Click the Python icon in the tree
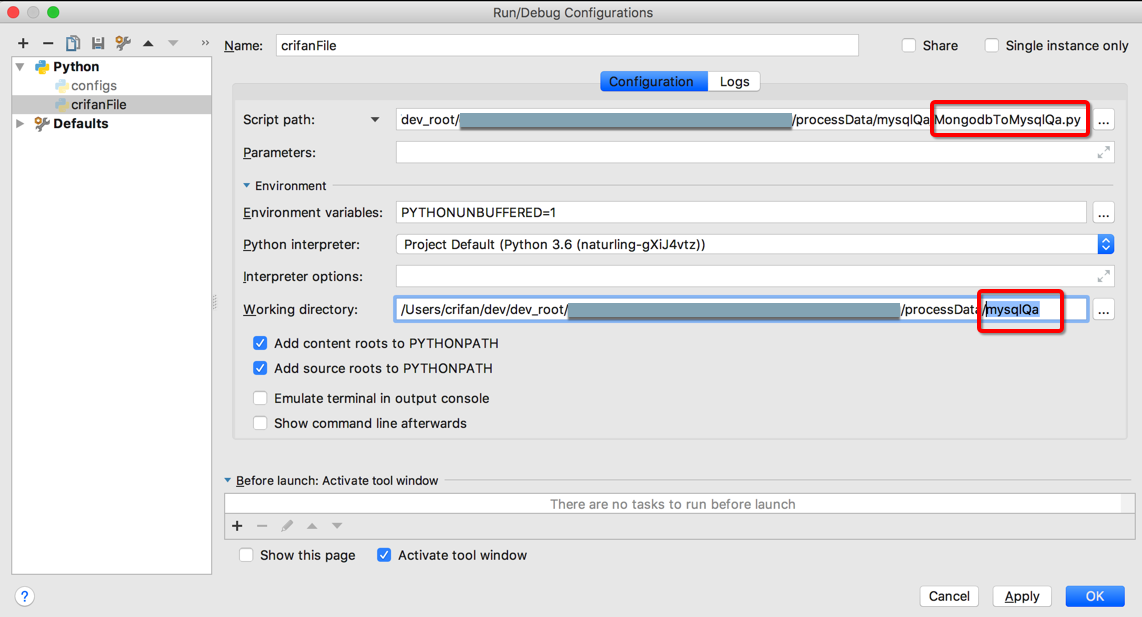This screenshot has height=617, width=1142. pos(42,66)
